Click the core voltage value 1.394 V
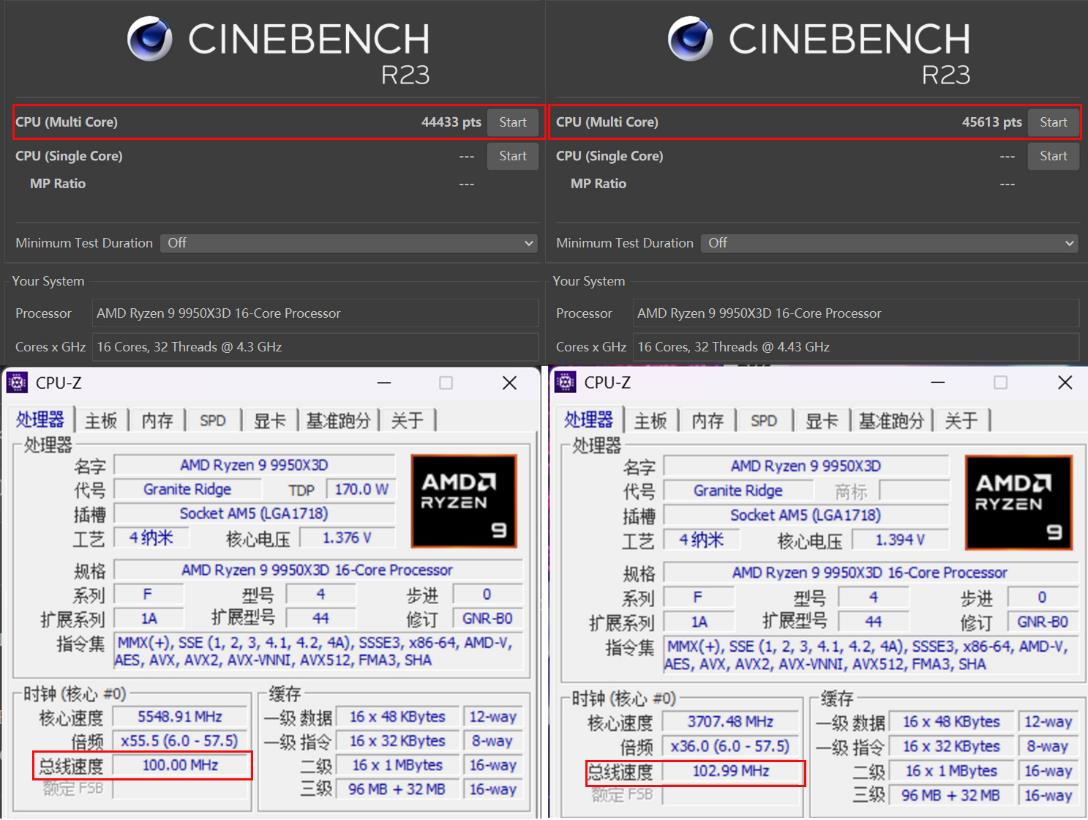 coord(900,540)
